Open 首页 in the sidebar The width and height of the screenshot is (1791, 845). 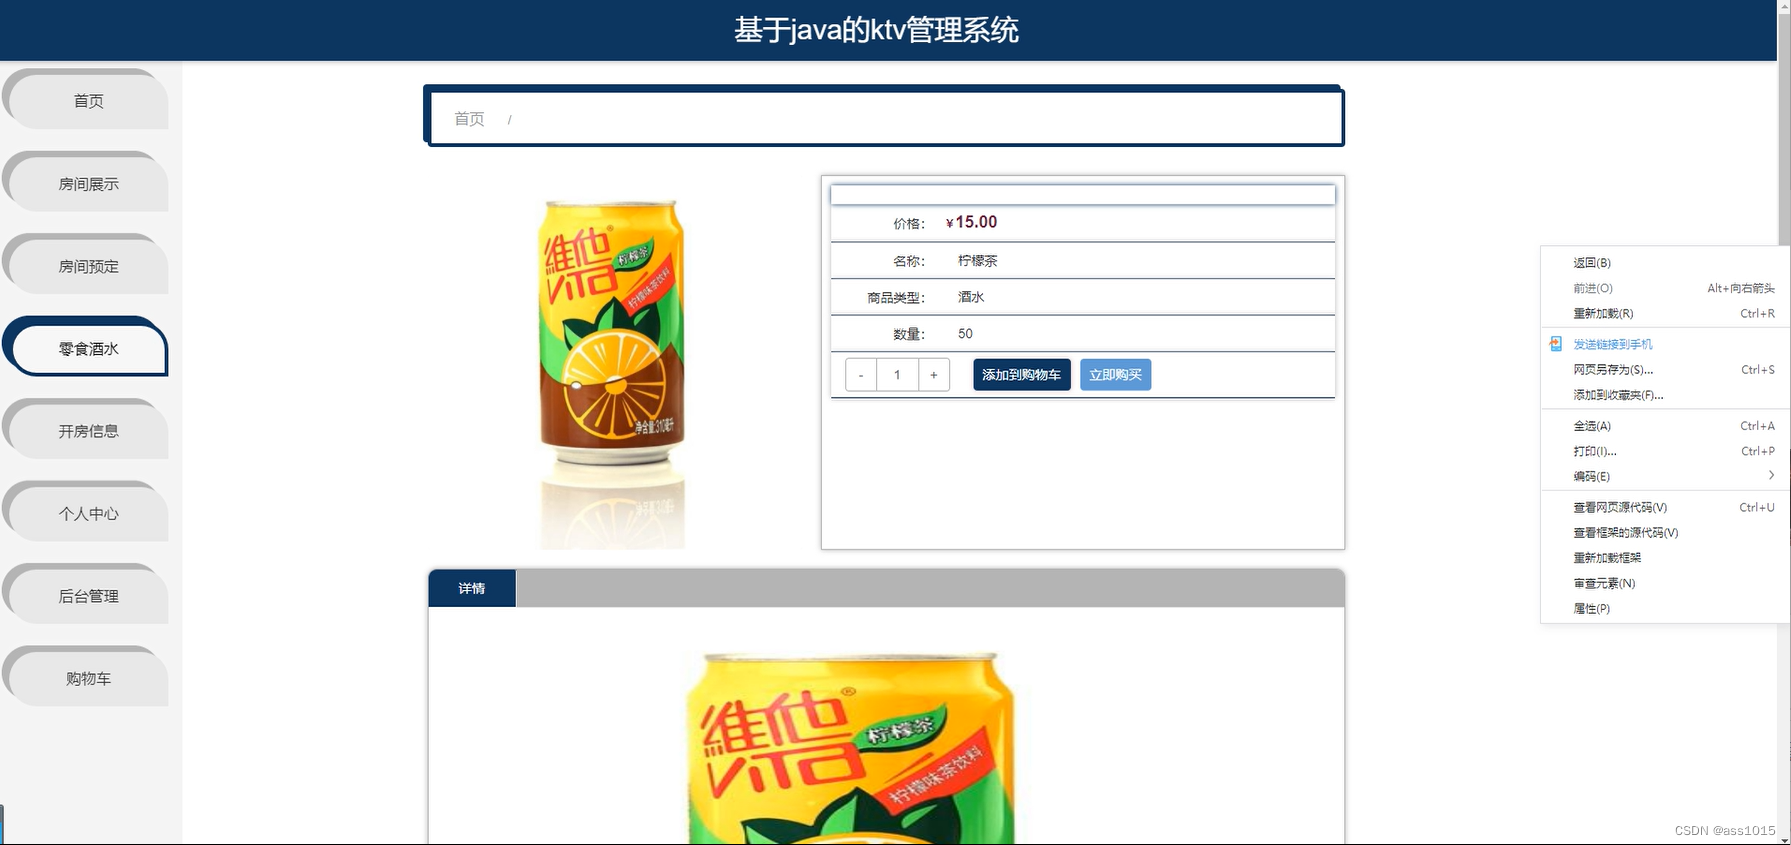88,100
